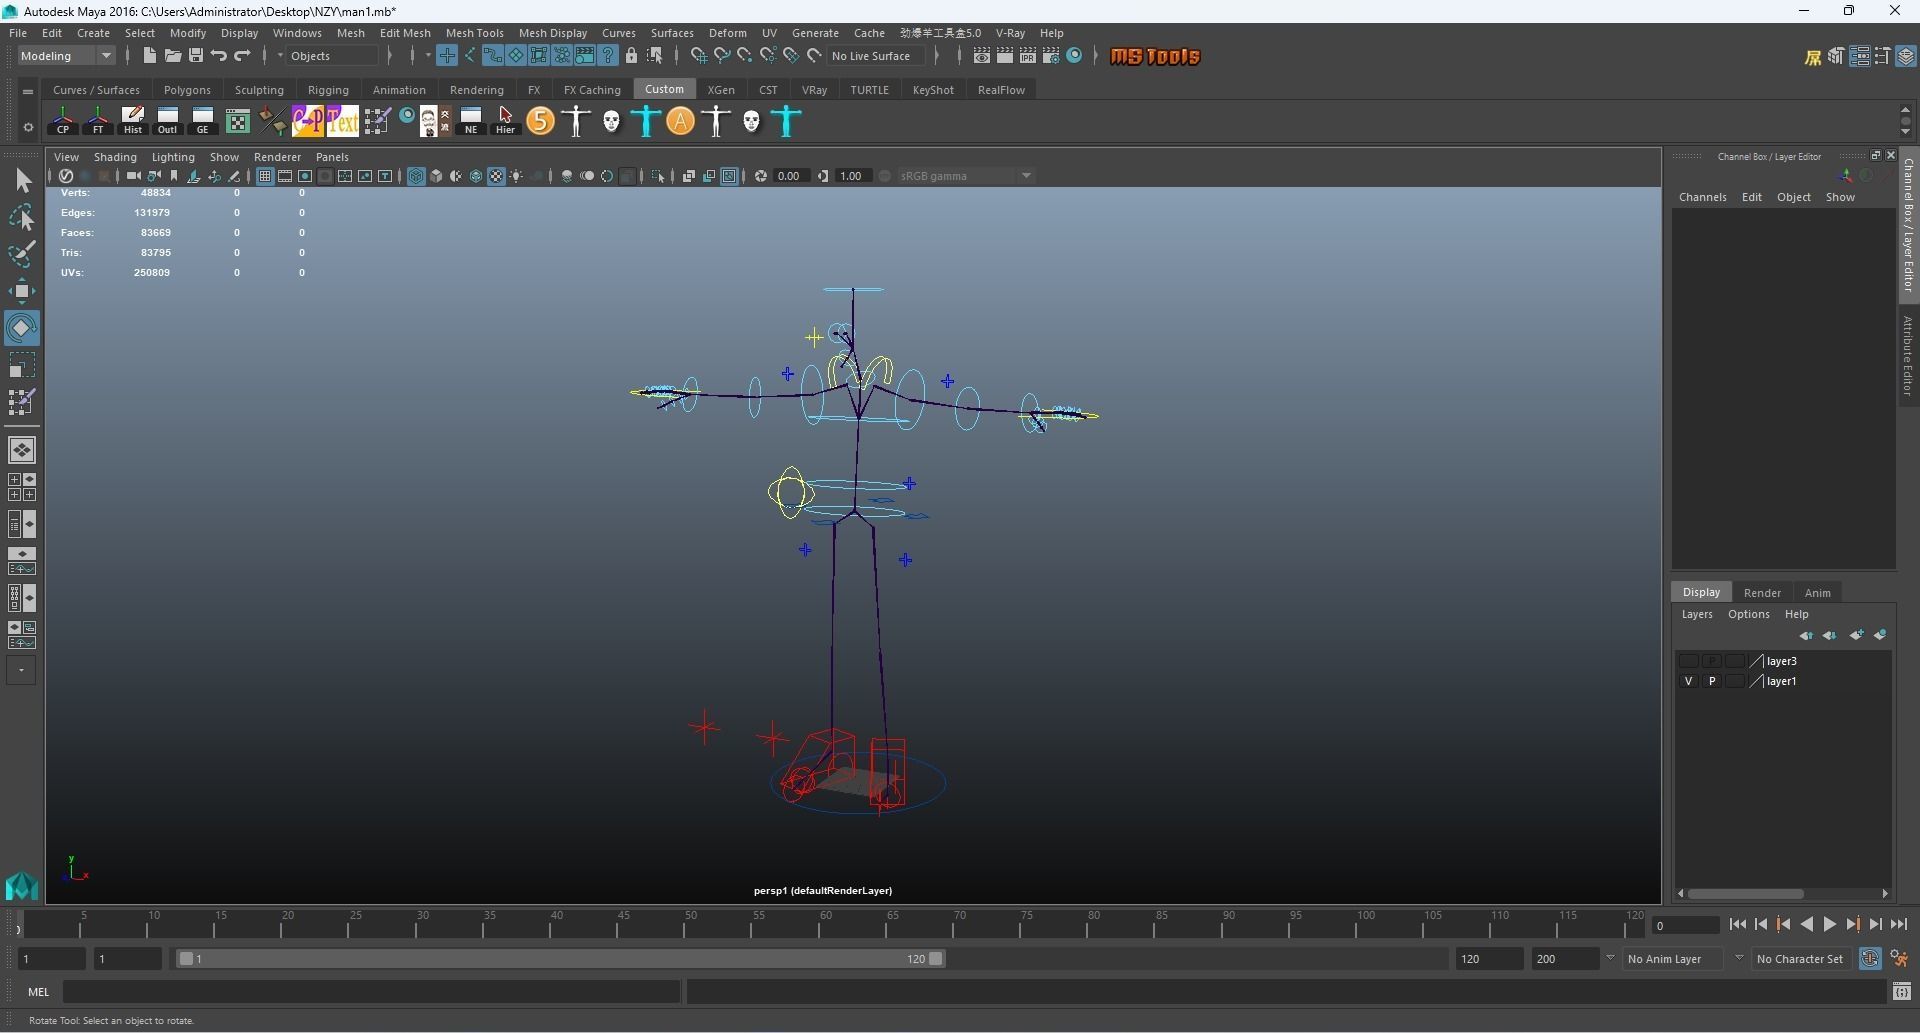Click the MS Tools logo button

[x=1155, y=56]
